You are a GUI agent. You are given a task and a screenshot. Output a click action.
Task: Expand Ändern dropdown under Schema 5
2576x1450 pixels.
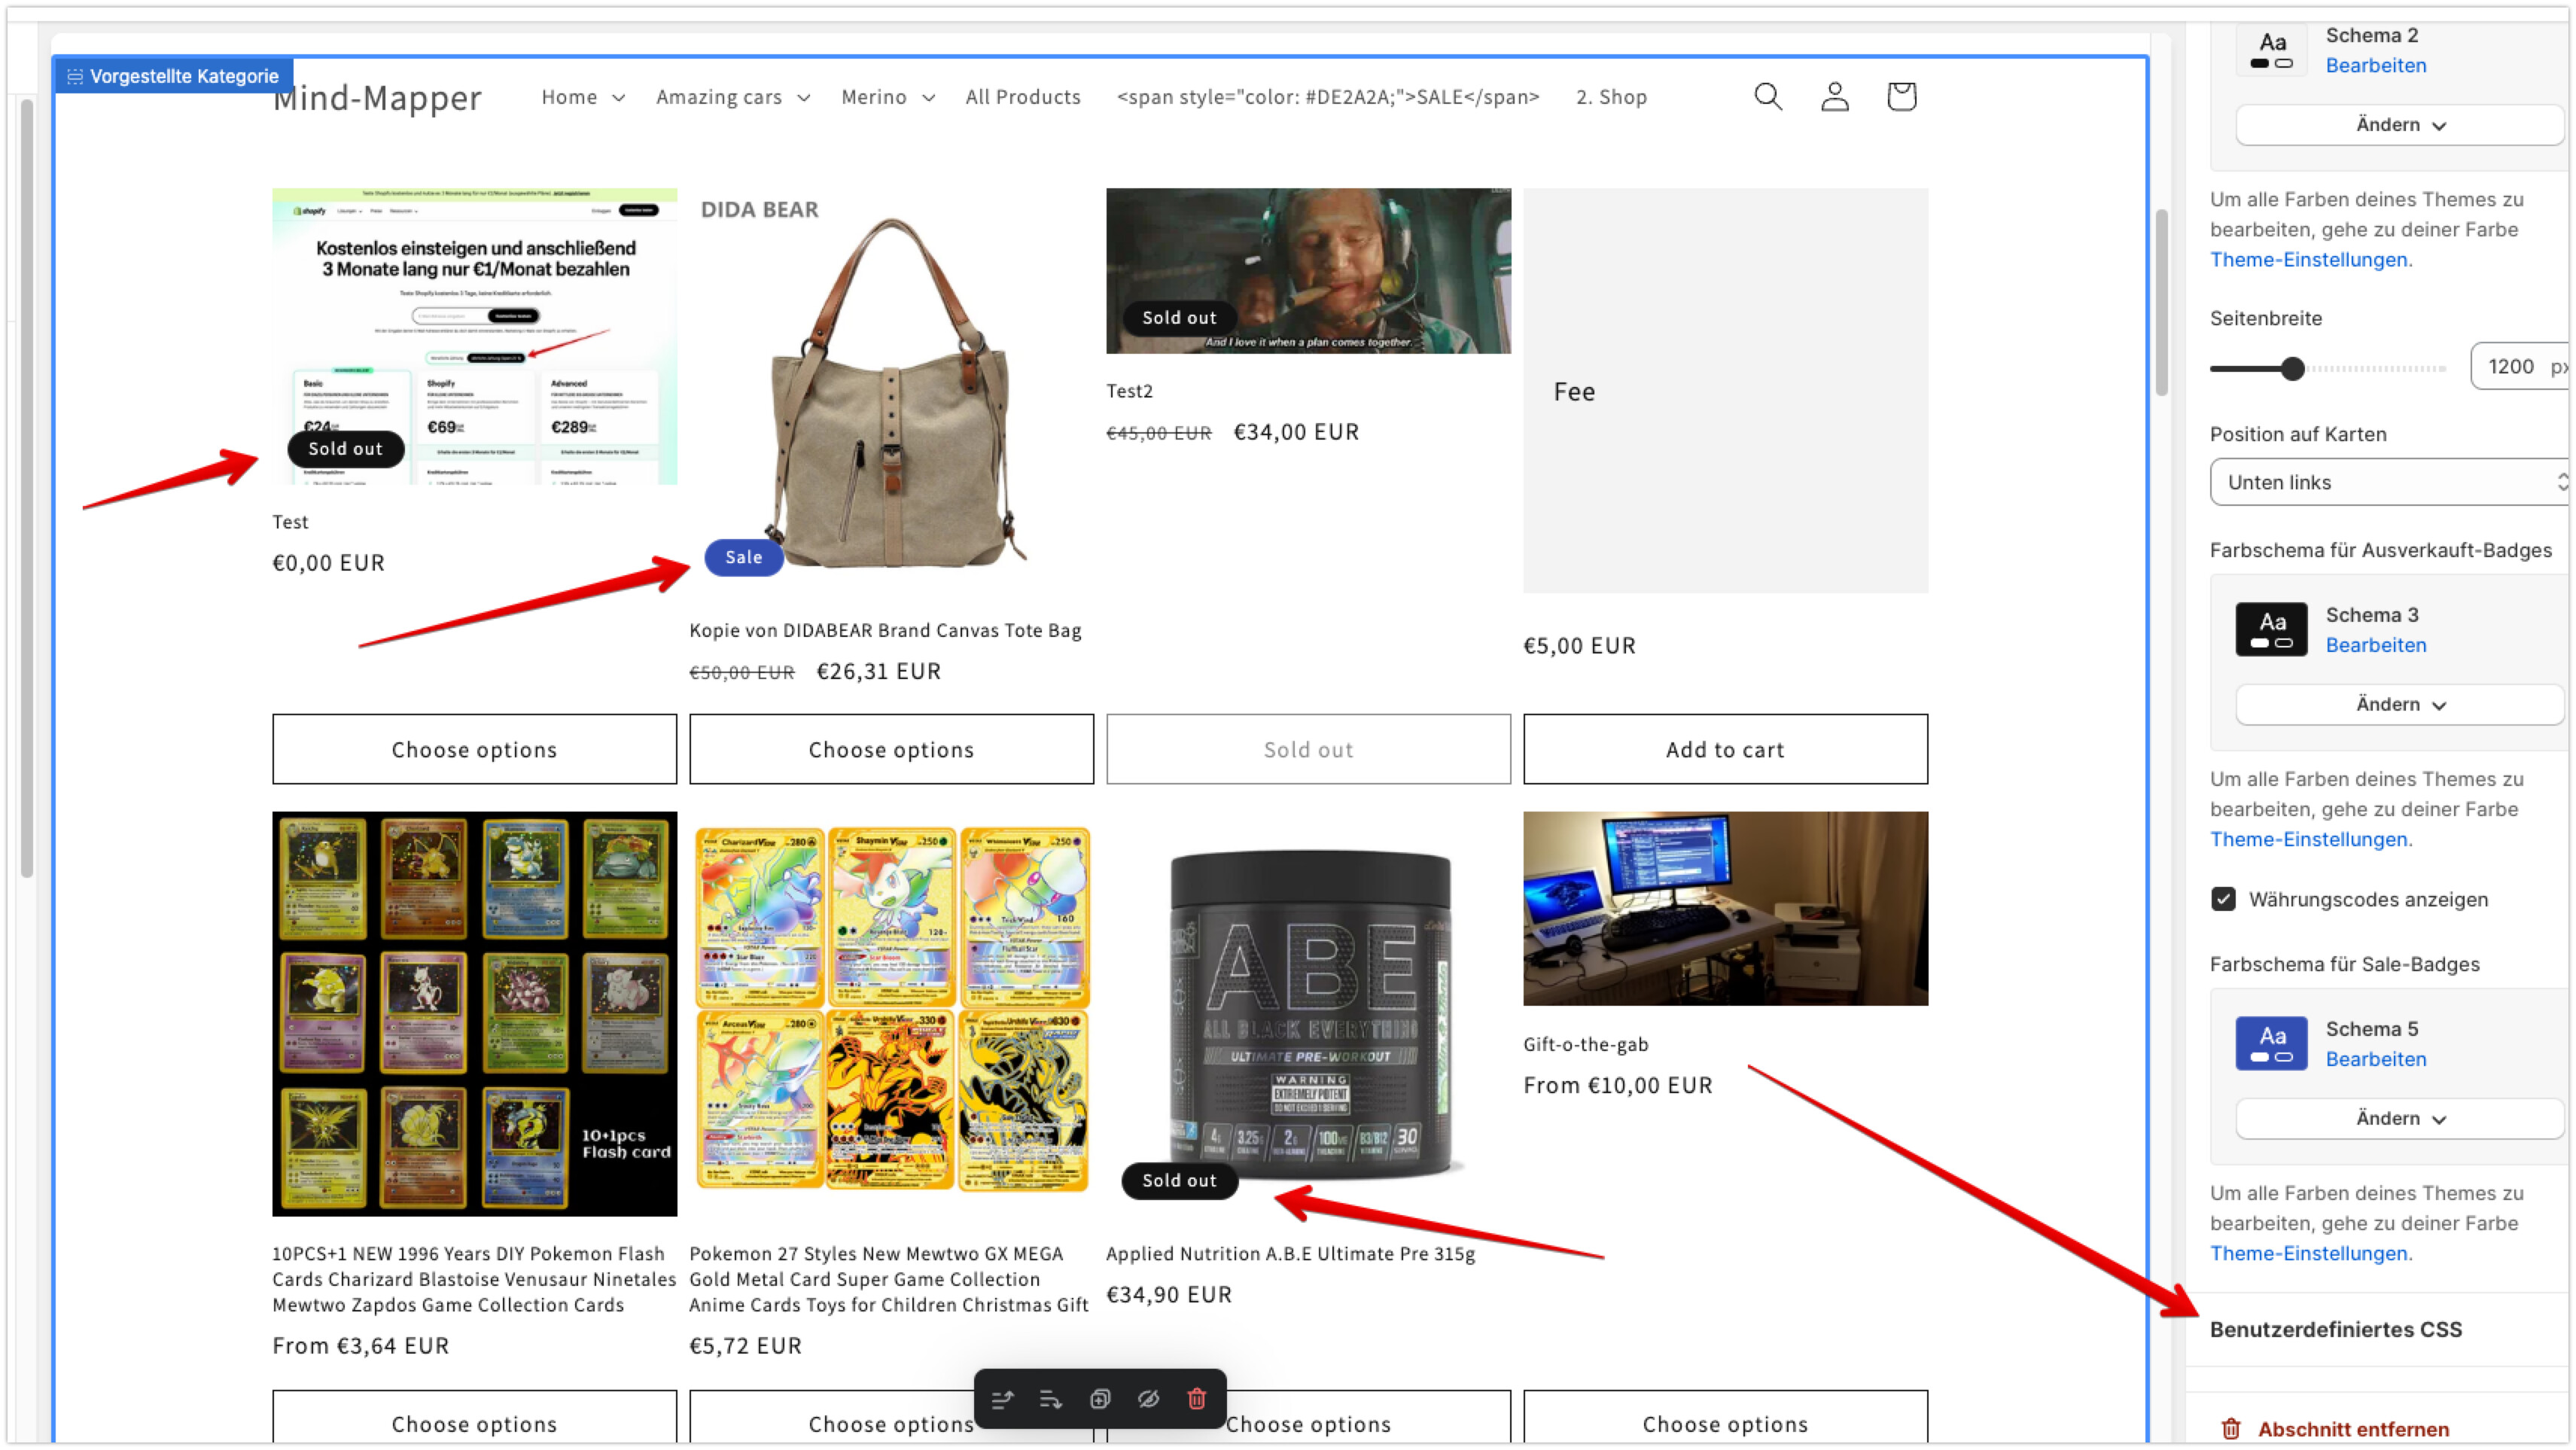click(x=2400, y=1118)
